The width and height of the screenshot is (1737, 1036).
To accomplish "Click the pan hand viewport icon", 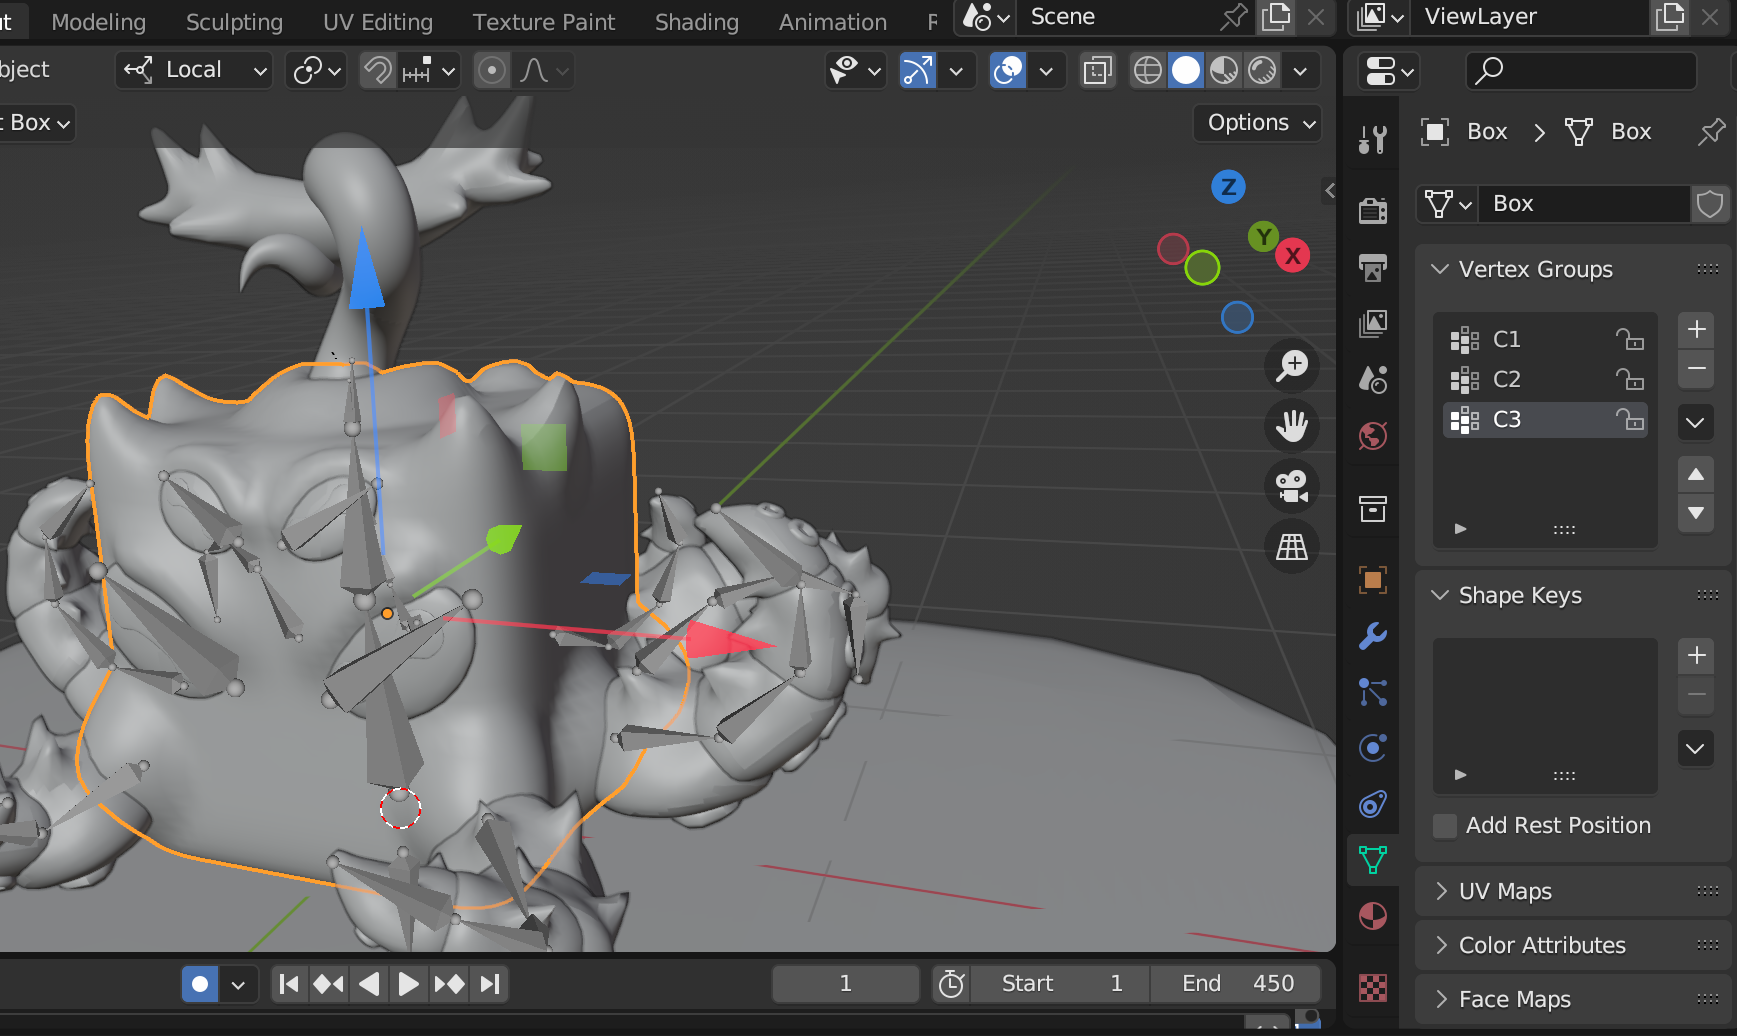I will point(1292,426).
